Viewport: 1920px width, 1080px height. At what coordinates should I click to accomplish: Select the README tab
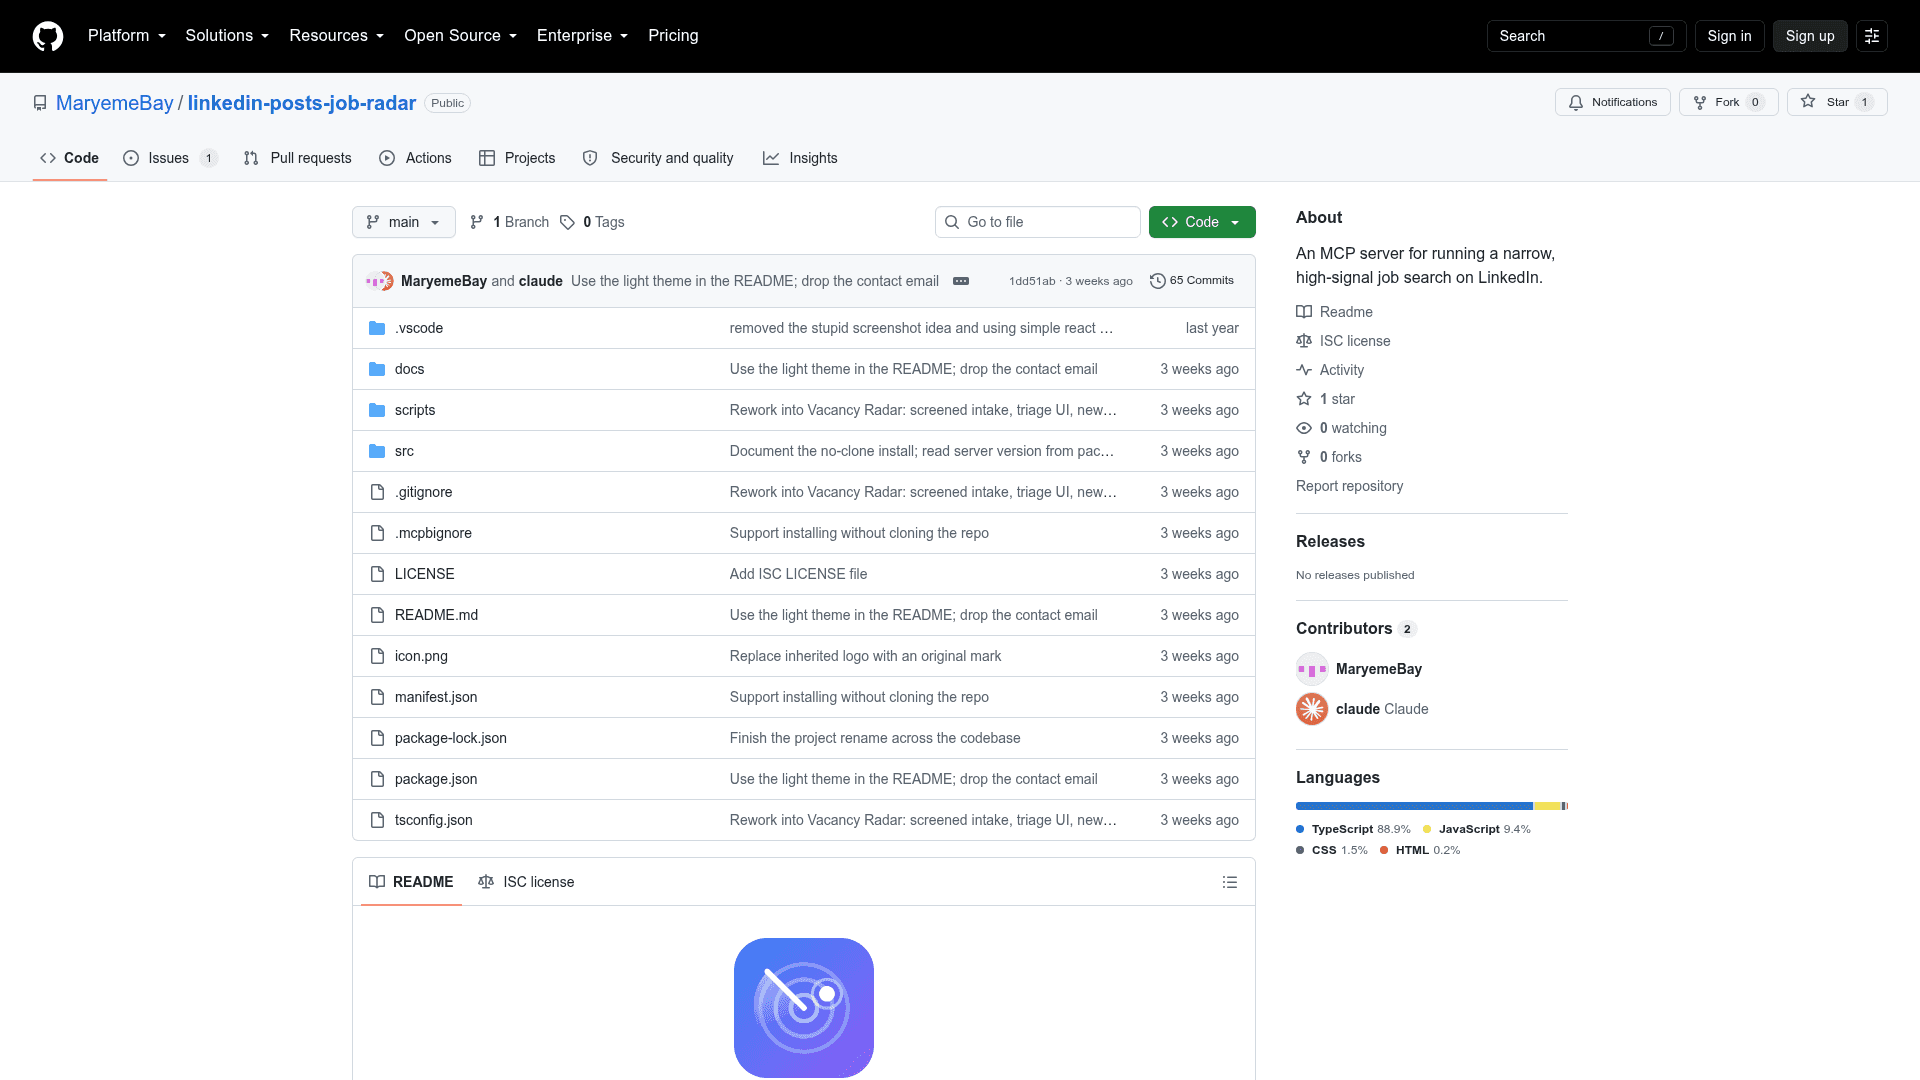pos(411,882)
